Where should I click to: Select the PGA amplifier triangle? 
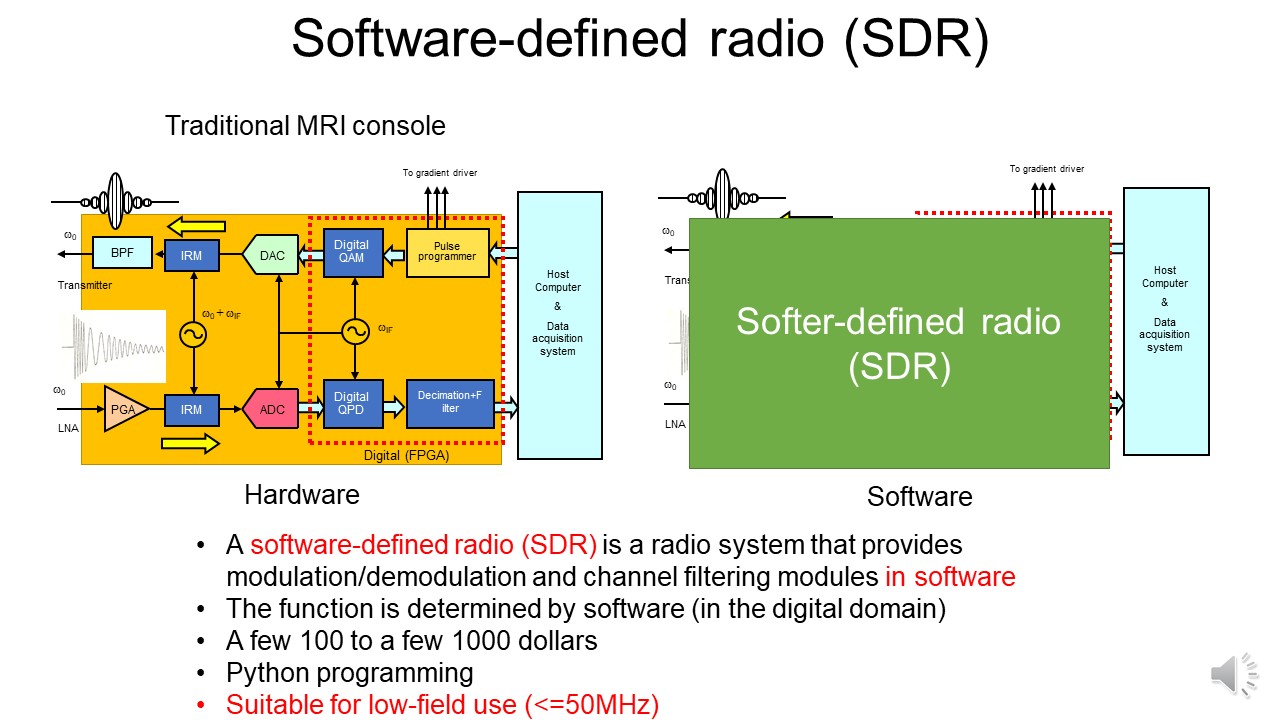(126, 409)
